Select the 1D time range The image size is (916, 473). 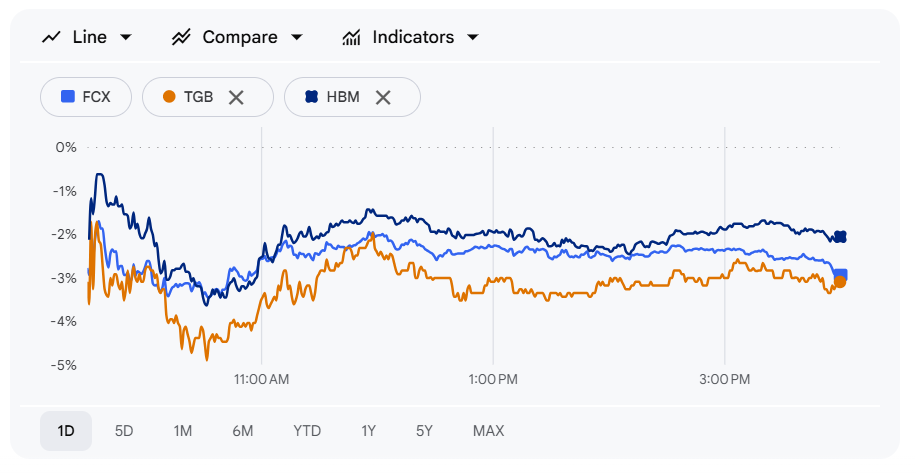pyautogui.click(x=66, y=431)
